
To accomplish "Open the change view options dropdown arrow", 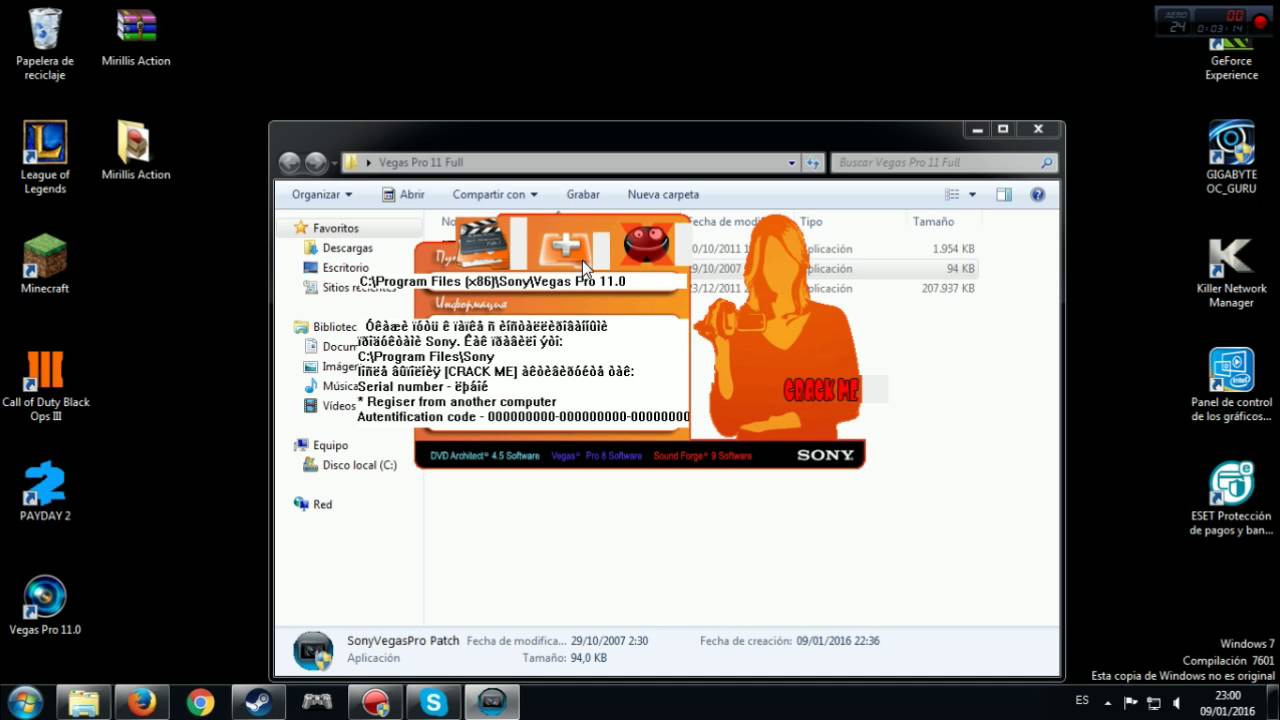I will [972, 195].
